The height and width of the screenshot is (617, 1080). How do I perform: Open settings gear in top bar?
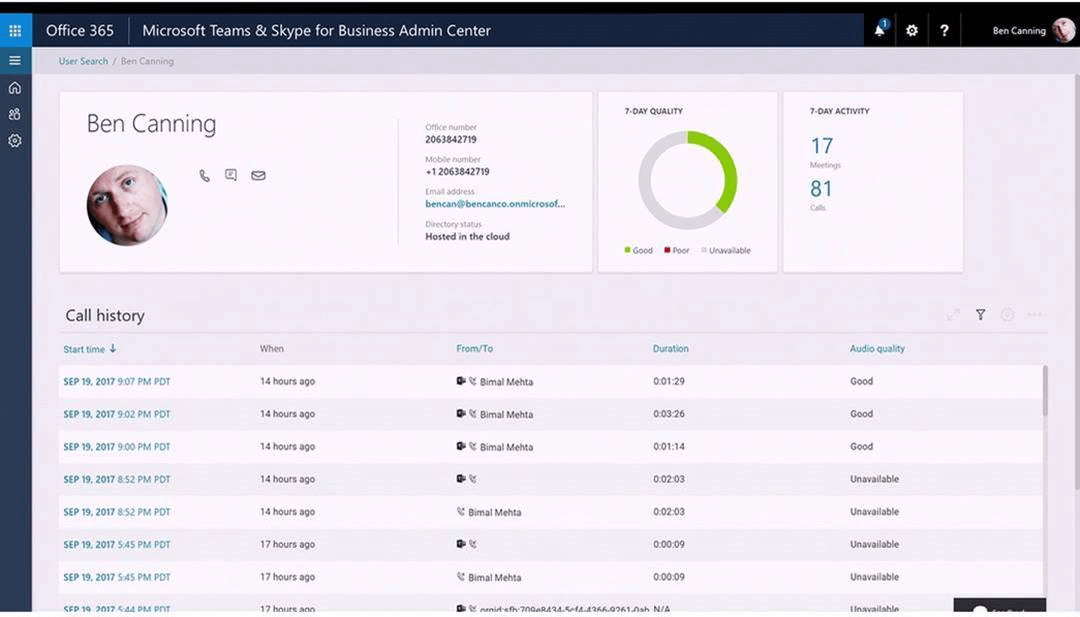click(912, 30)
